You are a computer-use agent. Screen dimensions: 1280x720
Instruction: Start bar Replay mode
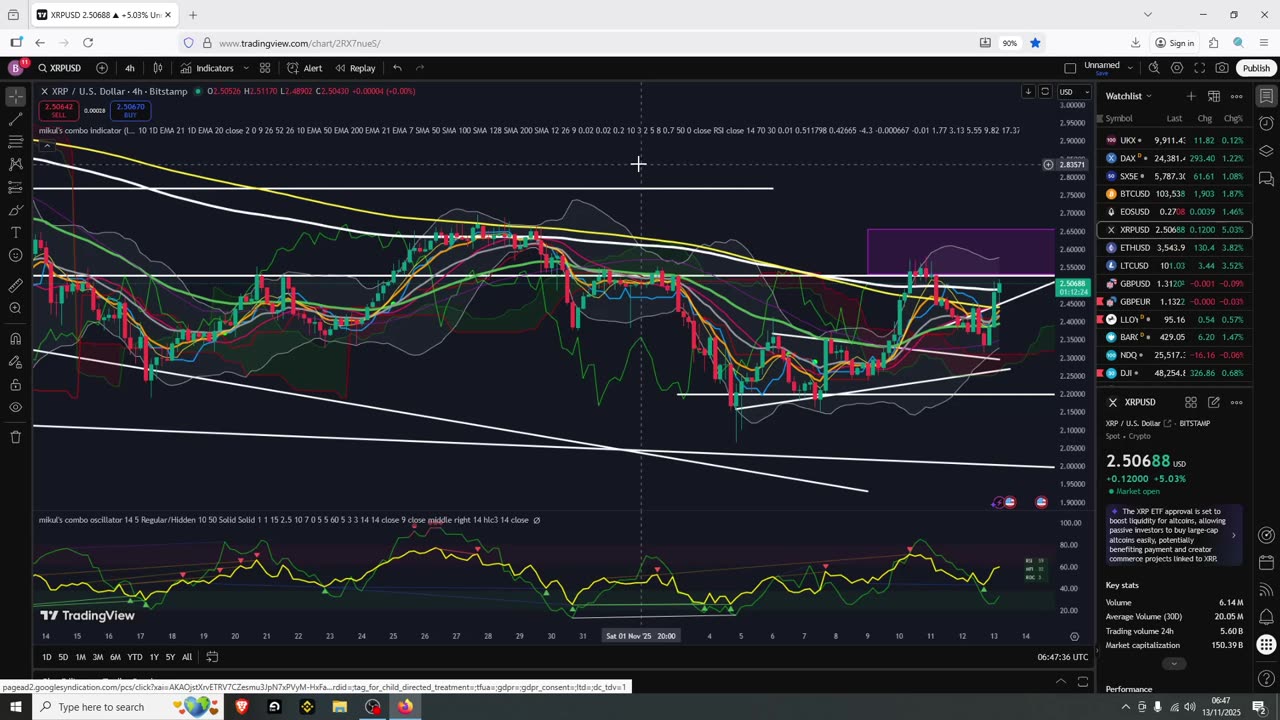click(x=355, y=68)
